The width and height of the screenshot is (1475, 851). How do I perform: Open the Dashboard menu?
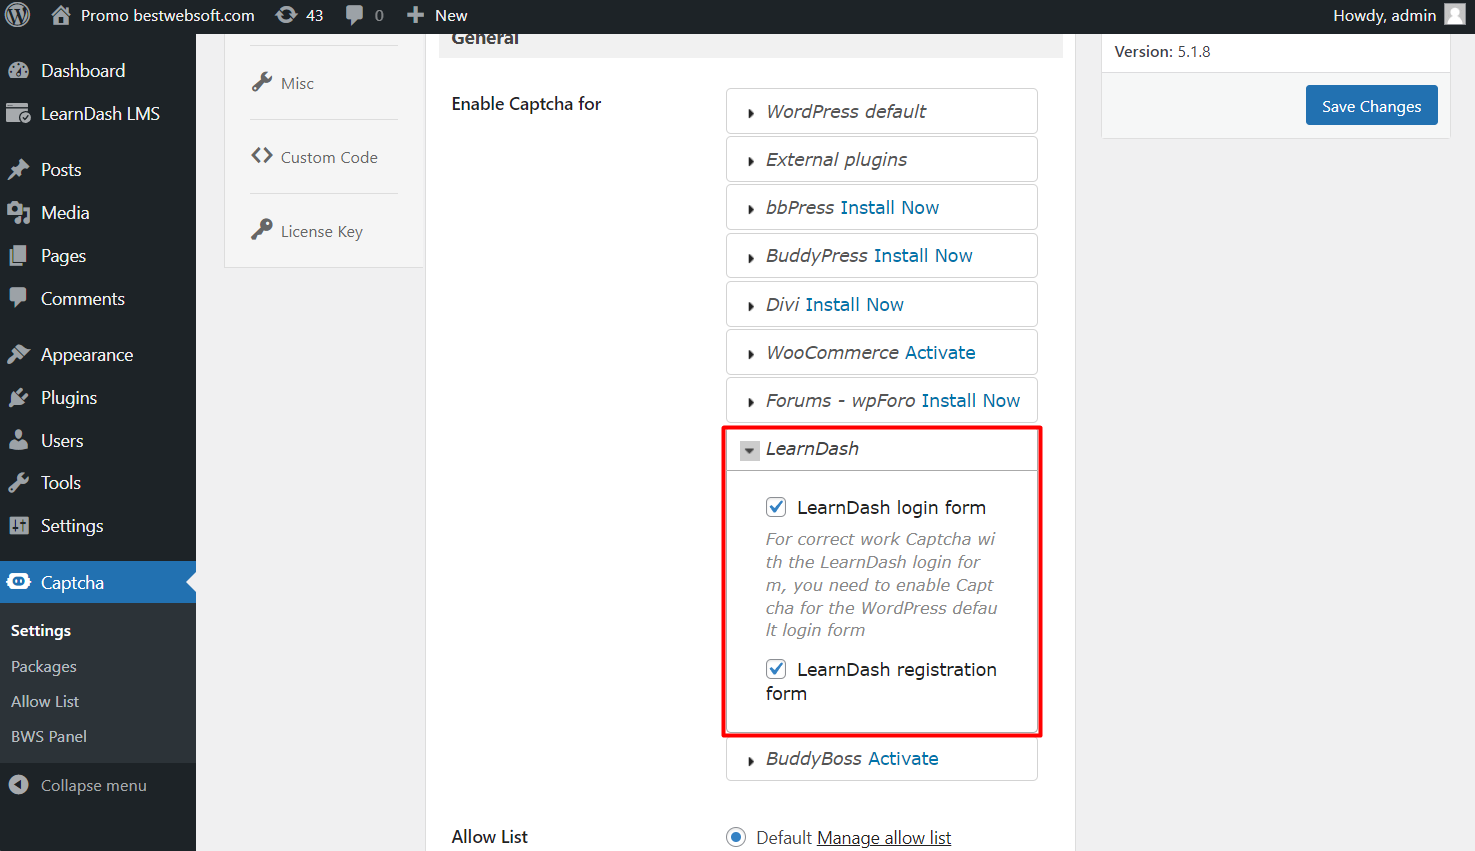(83, 71)
